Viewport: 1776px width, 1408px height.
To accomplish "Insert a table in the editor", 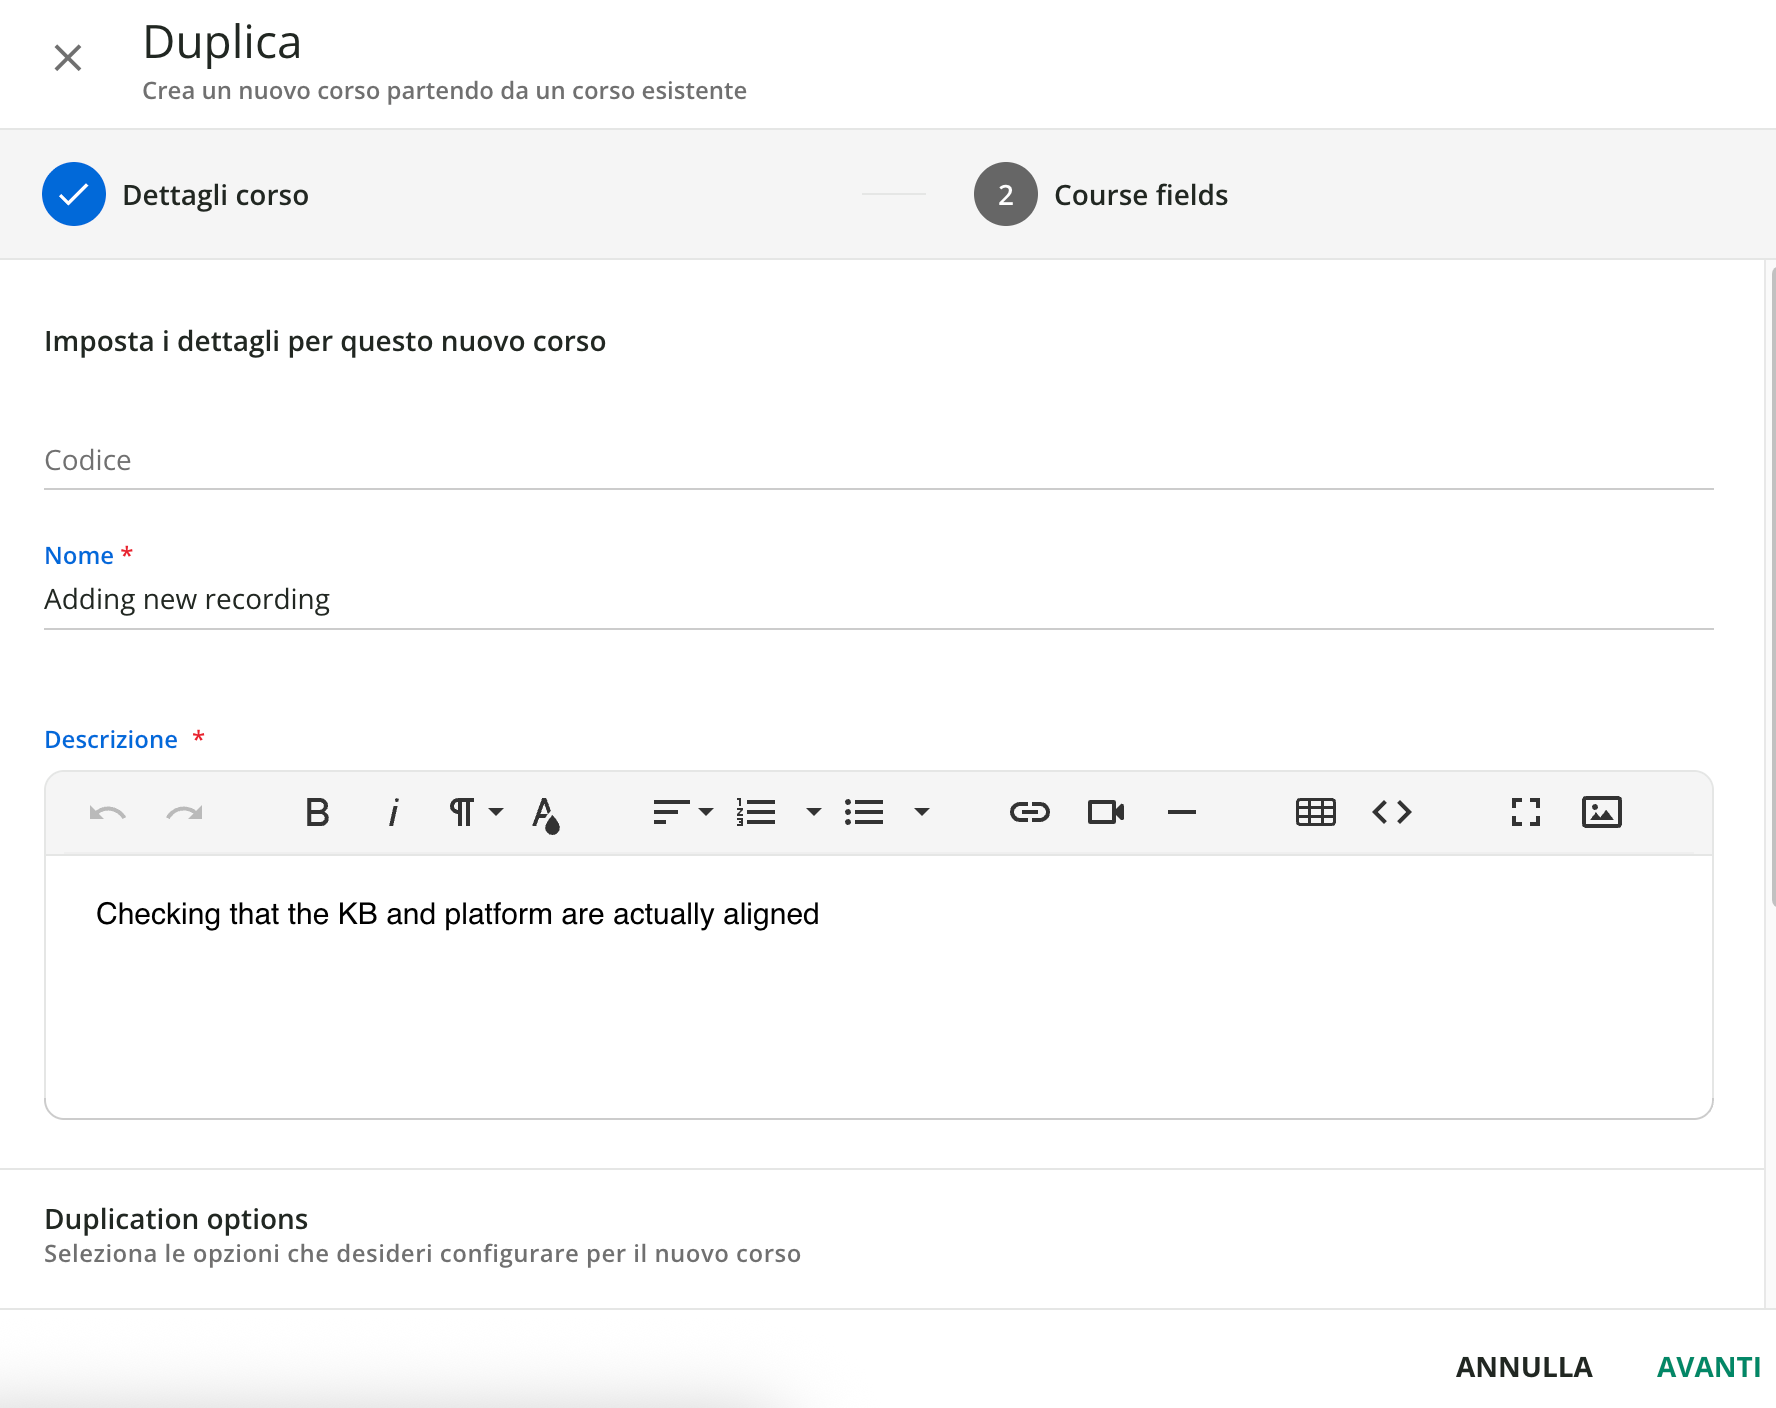I will pos(1315,812).
